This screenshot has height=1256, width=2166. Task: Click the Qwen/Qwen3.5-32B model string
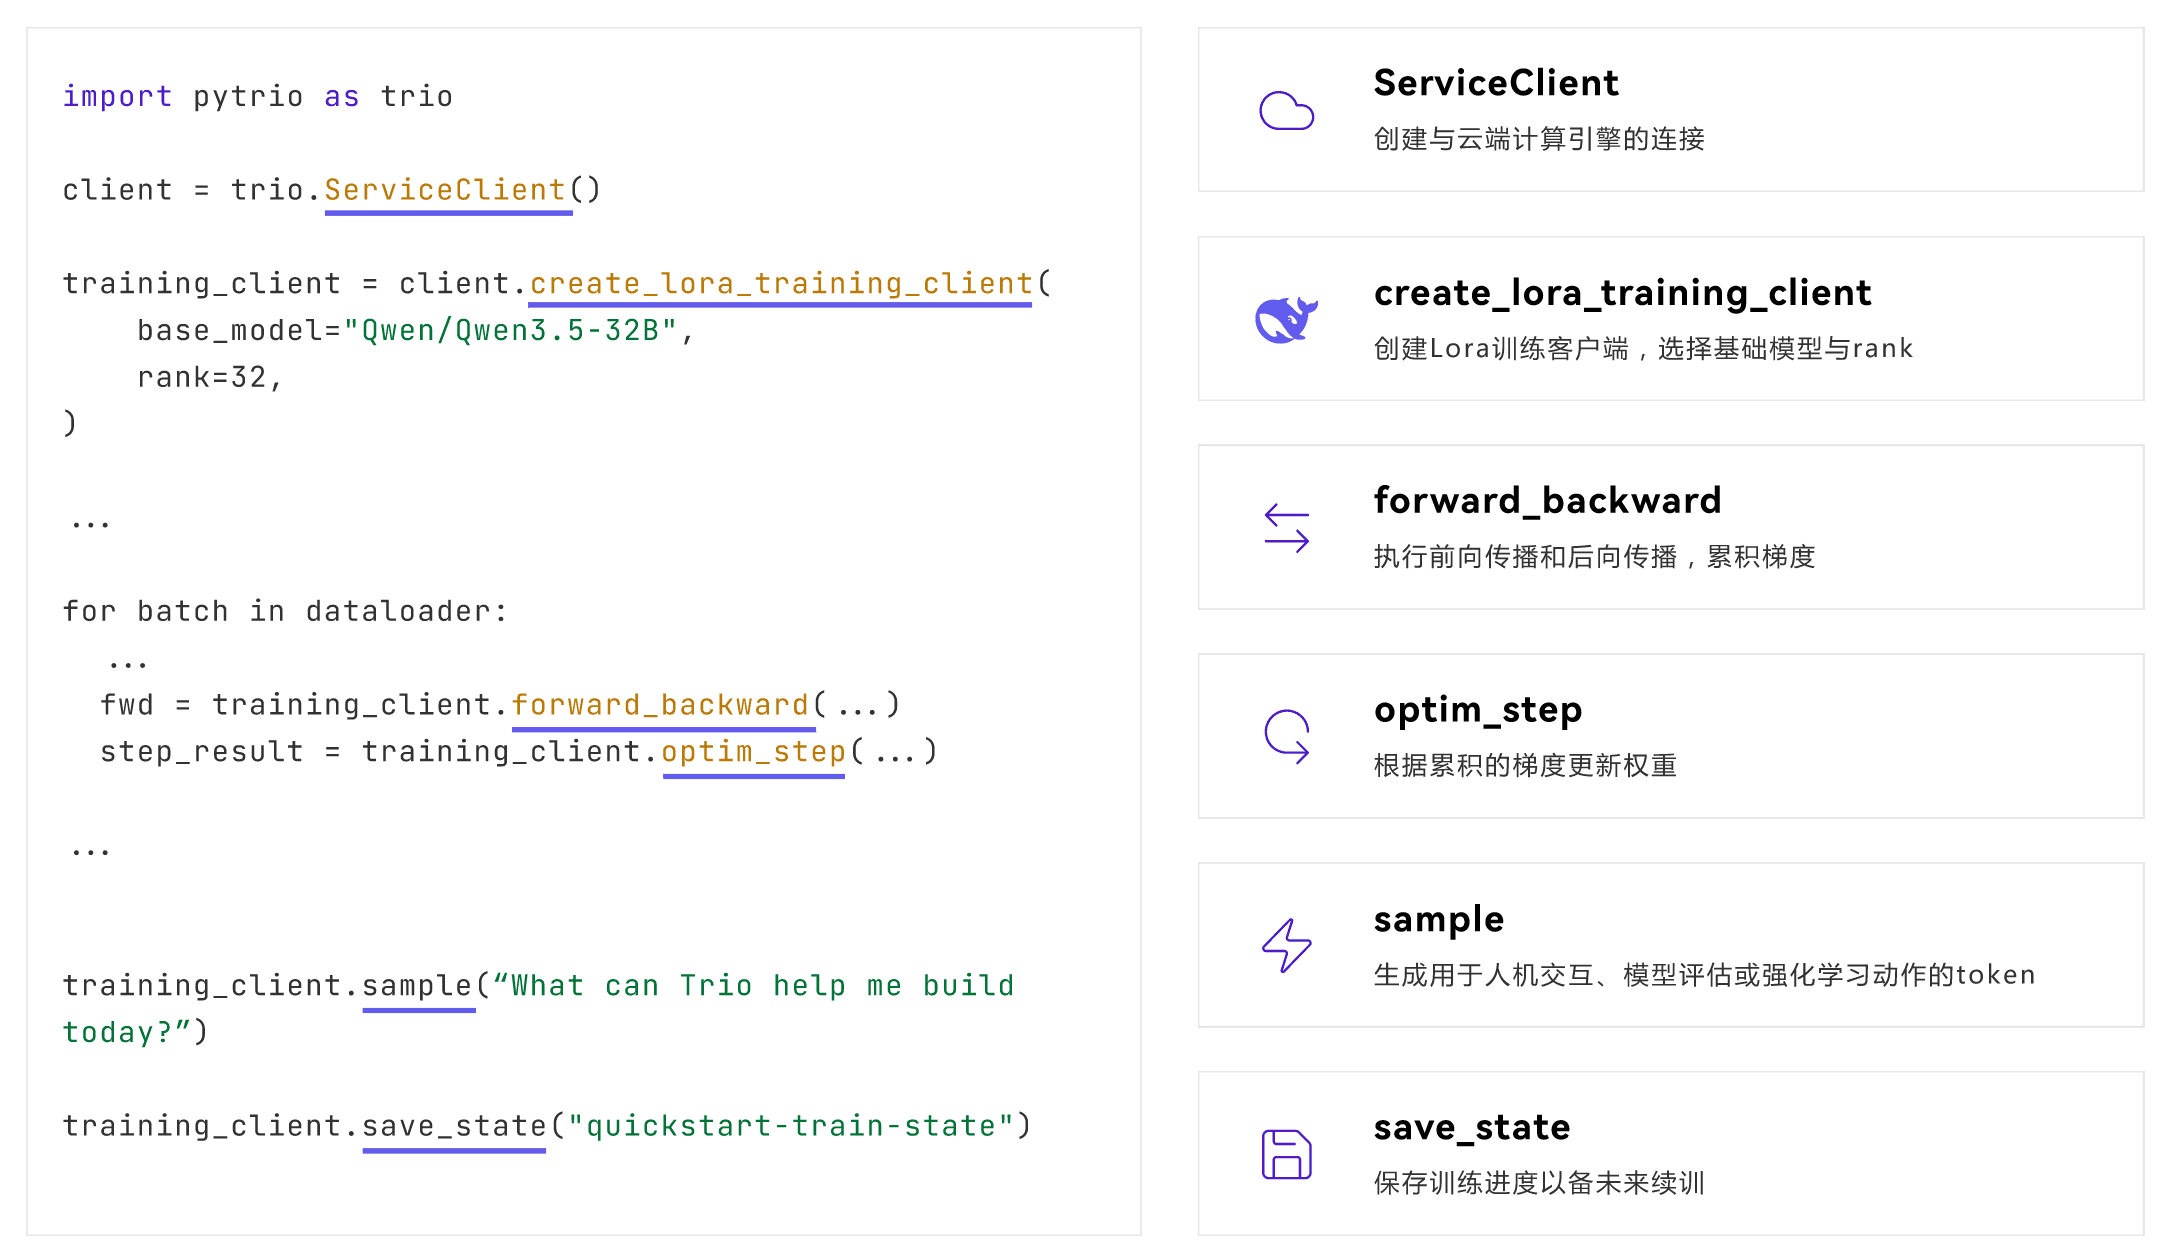coord(510,331)
